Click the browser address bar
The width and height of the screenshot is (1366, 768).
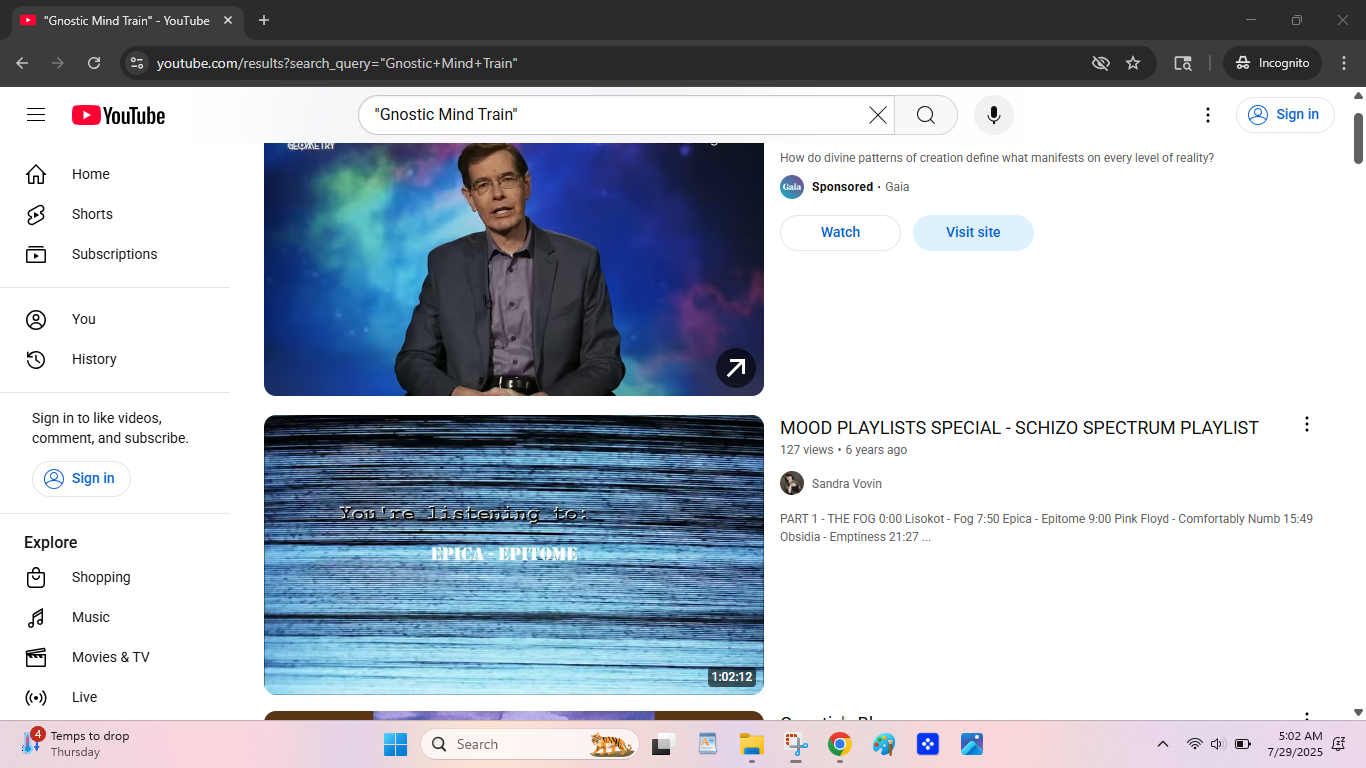620,63
